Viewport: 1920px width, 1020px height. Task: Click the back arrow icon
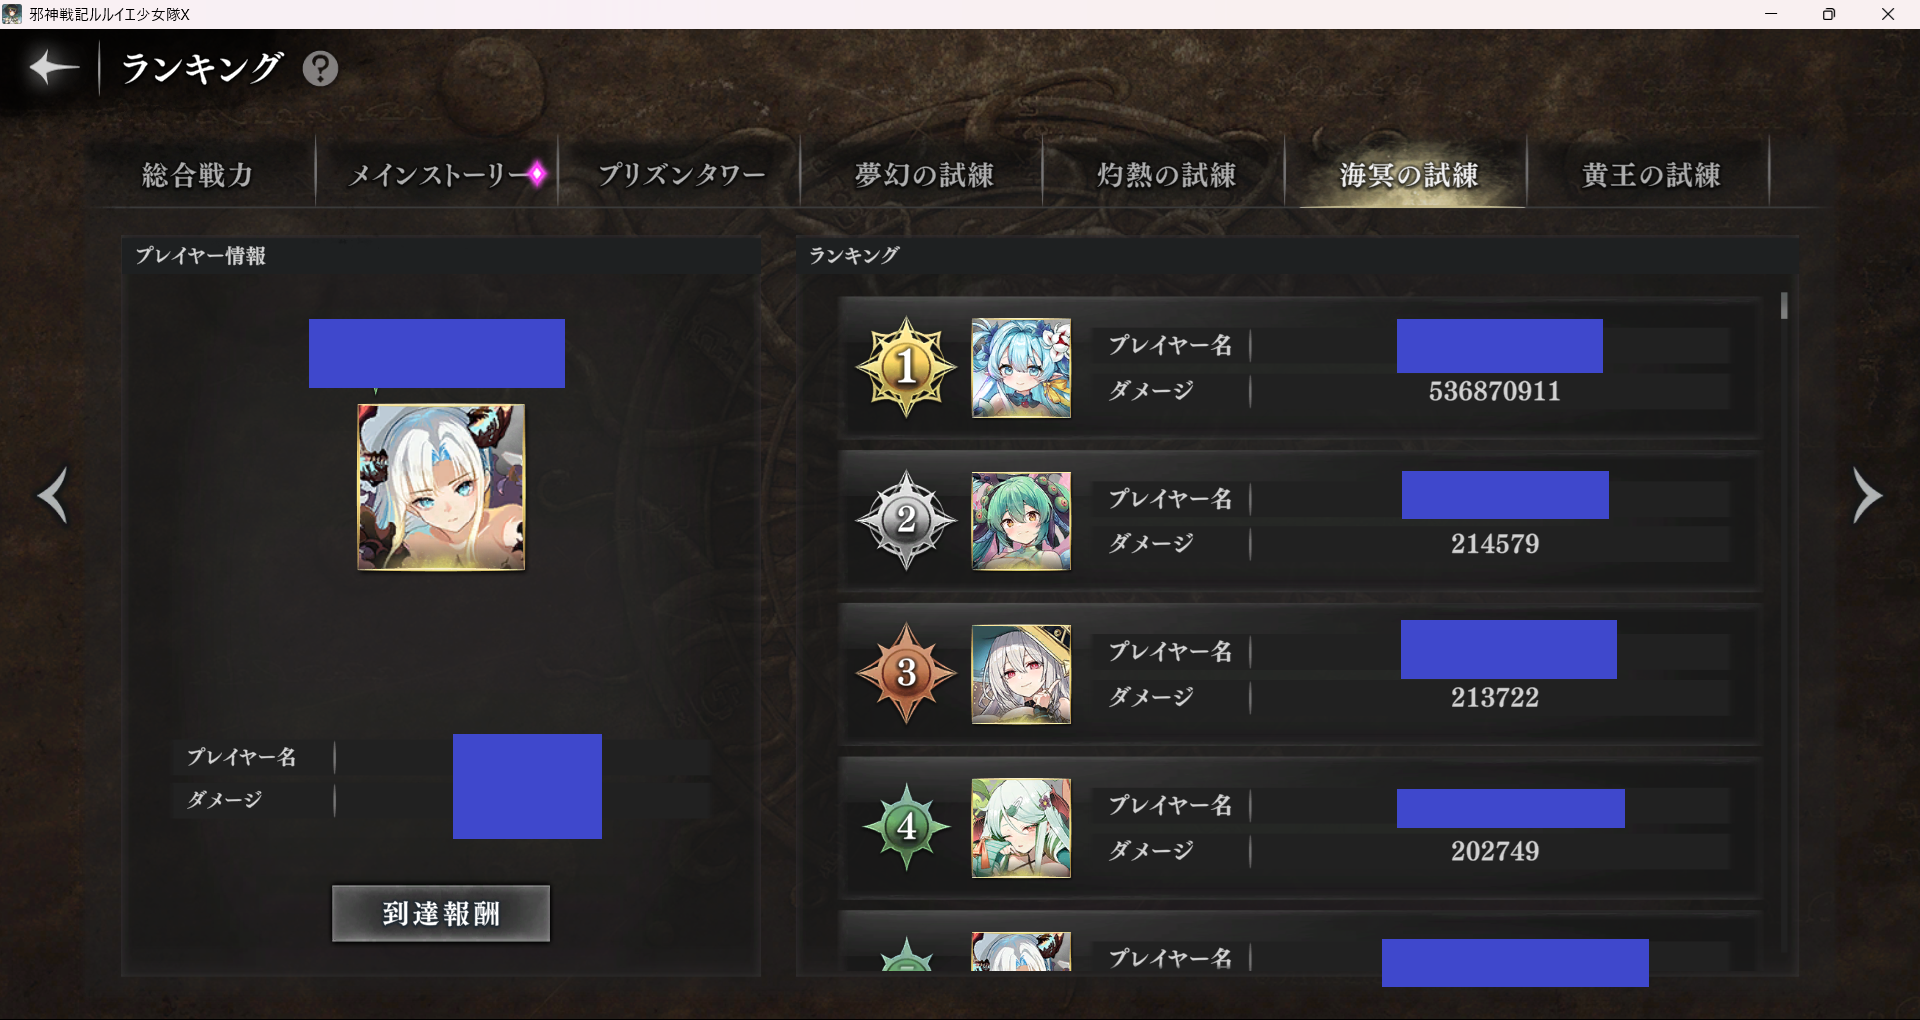tap(53, 68)
